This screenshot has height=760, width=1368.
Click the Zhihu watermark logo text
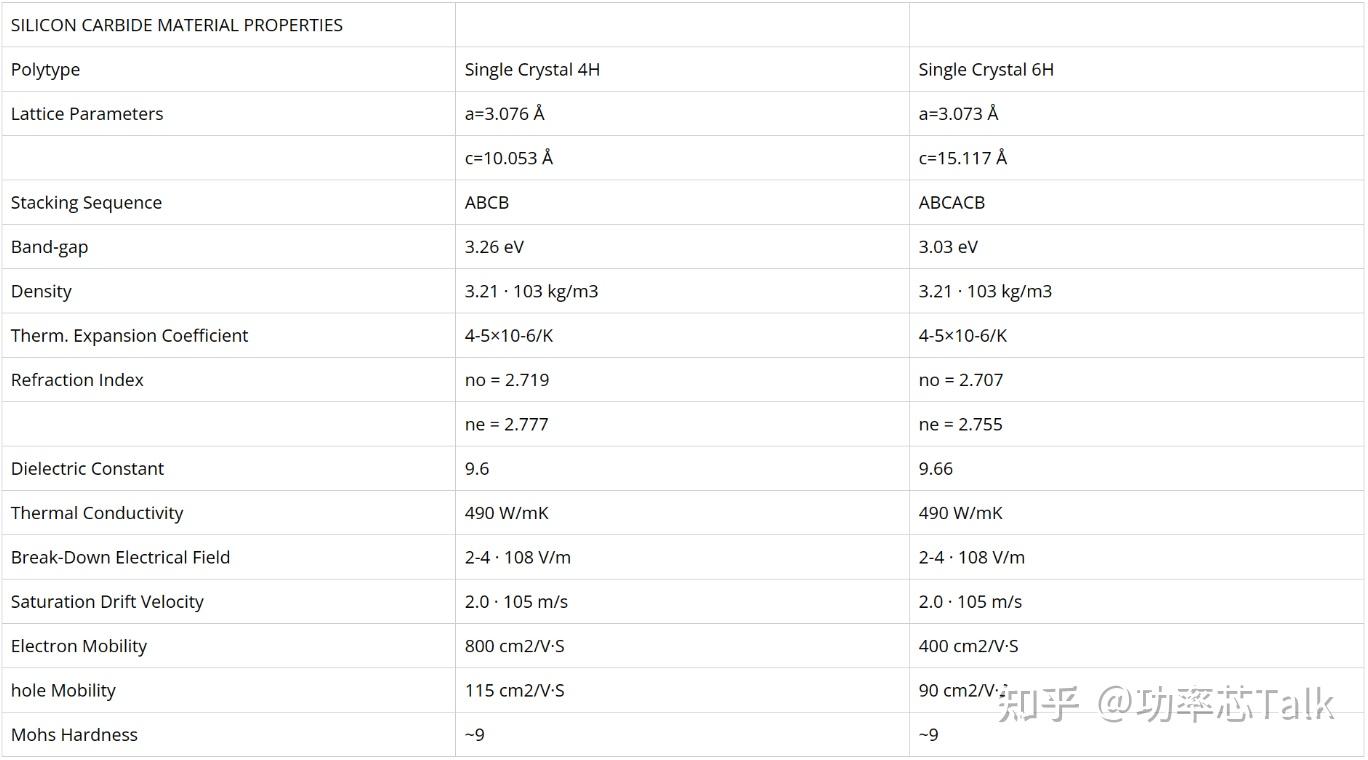point(1166,703)
